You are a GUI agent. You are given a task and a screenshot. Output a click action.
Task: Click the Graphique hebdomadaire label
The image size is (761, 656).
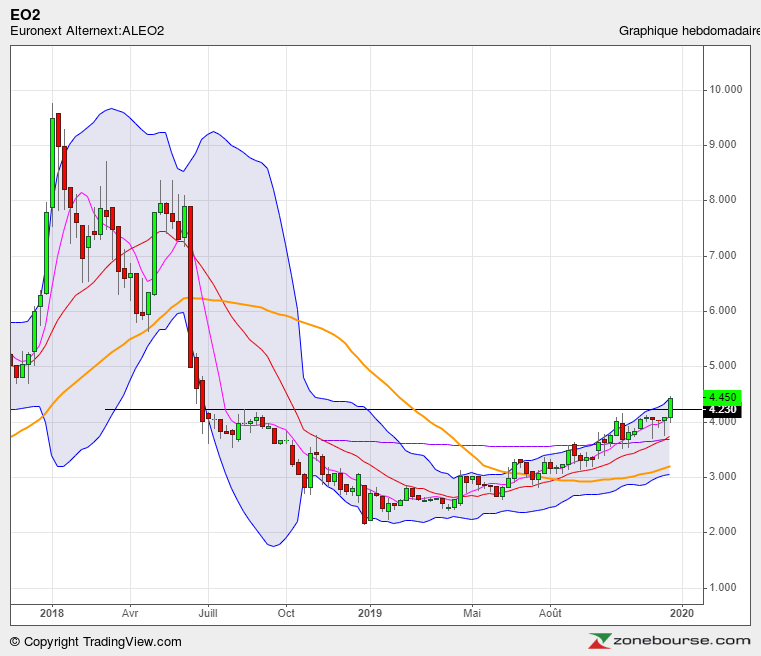tap(689, 31)
